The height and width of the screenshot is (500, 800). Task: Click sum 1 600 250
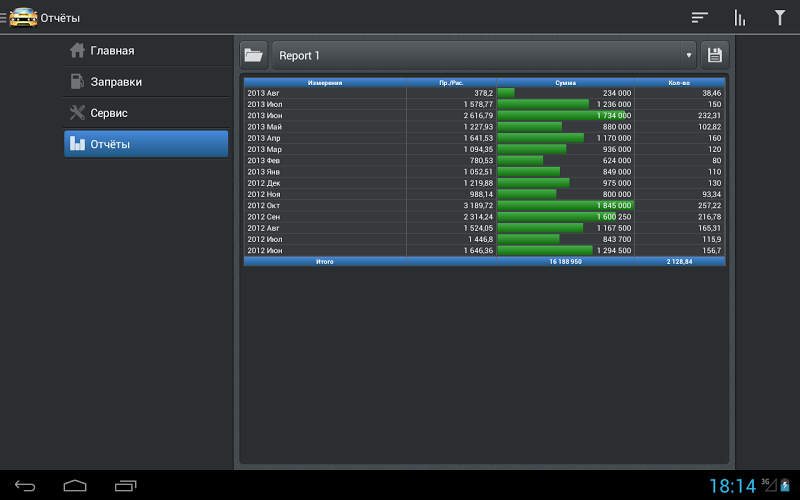pyautogui.click(x=614, y=217)
